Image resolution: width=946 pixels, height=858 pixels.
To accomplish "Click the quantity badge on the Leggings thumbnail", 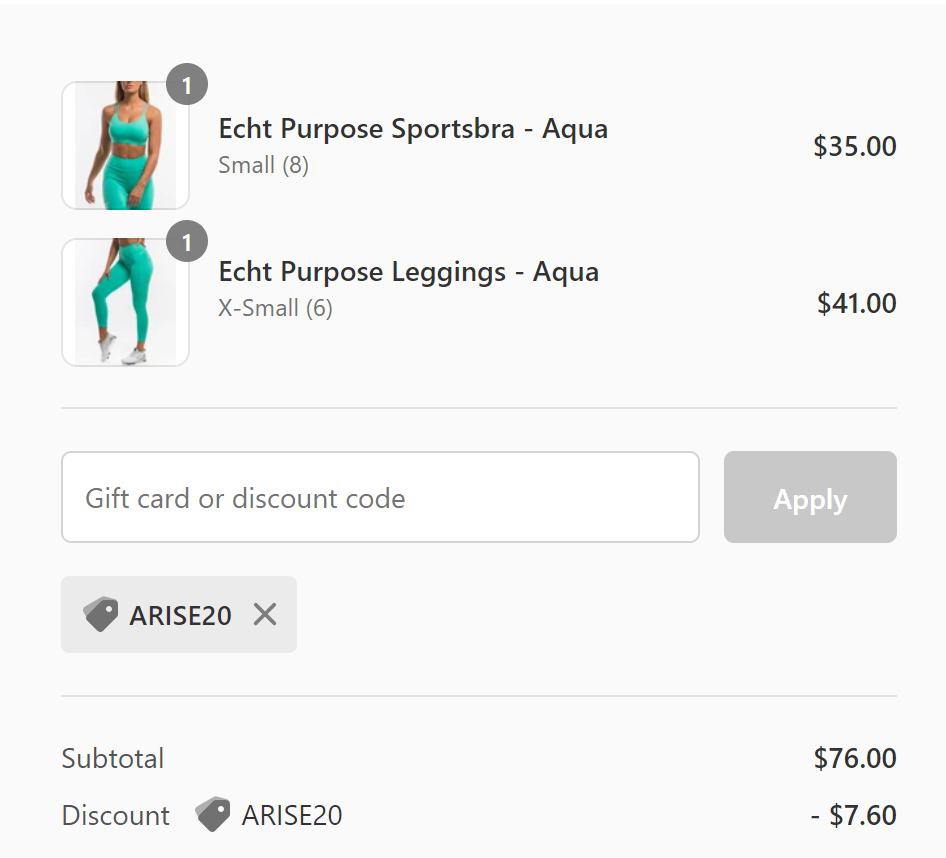I will click(187, 243).
